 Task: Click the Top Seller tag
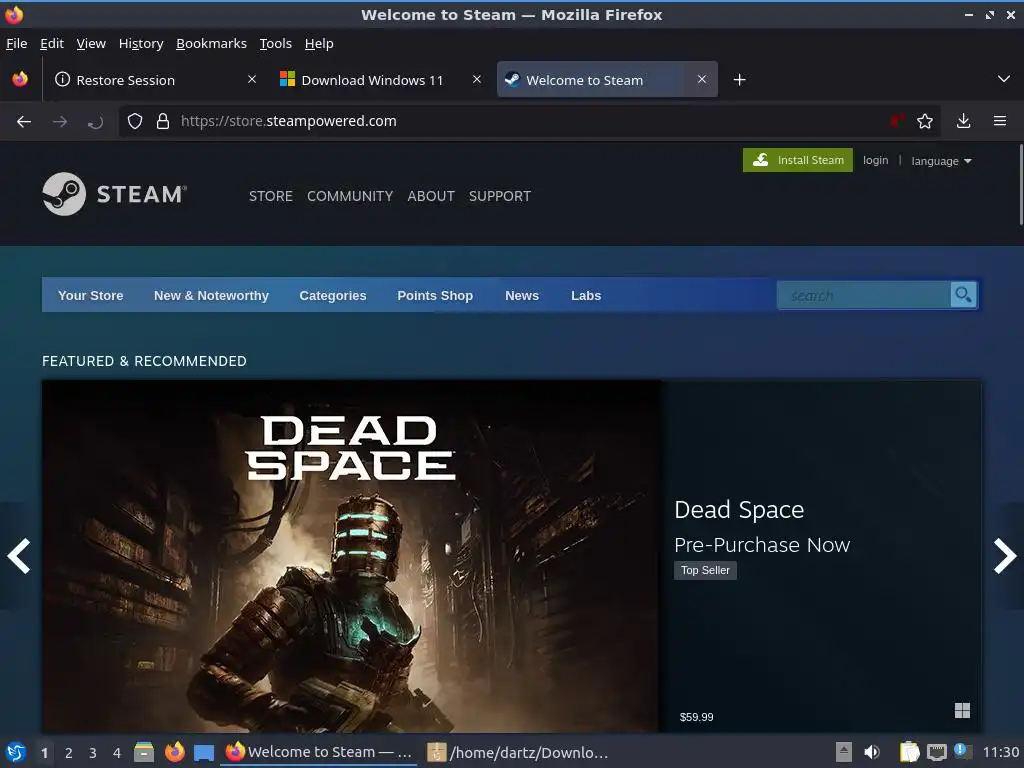click(705, 570)
